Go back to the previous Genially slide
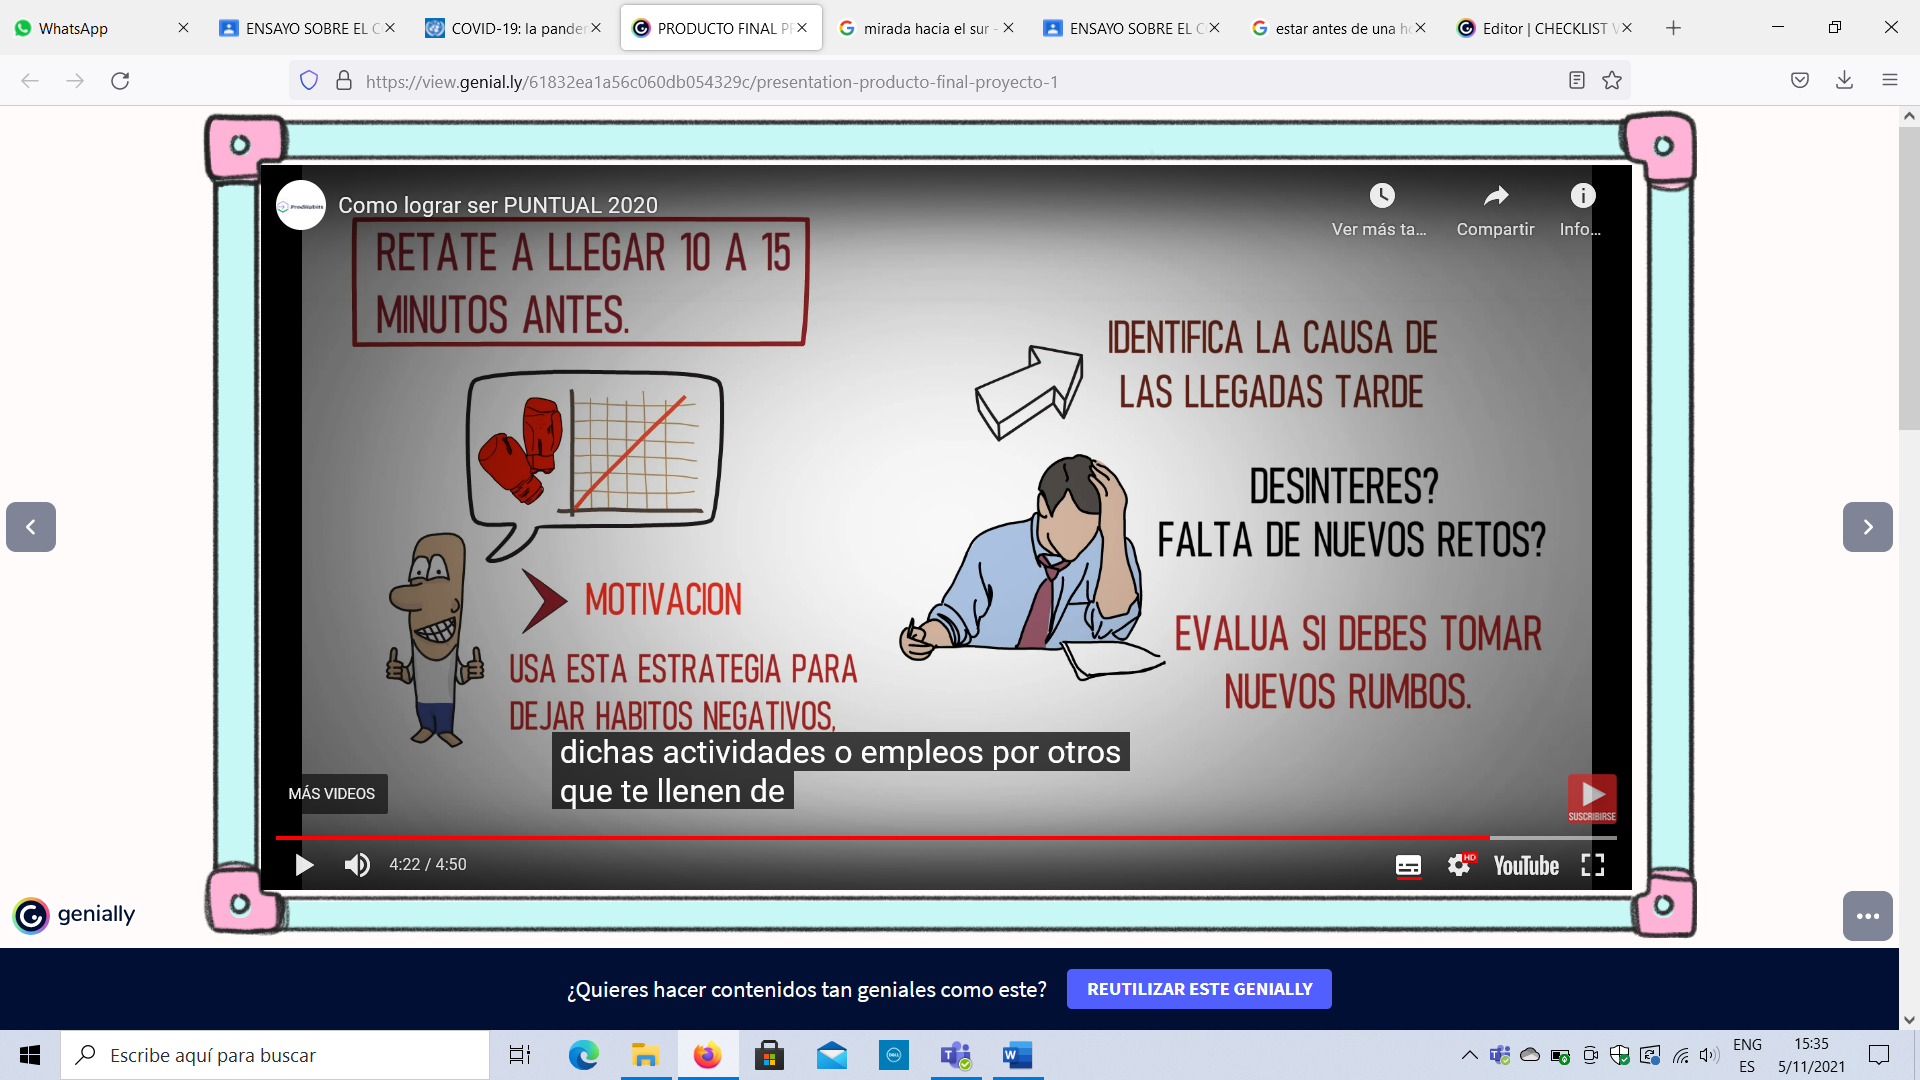Screen dimensions: 1920x1080 [30, 527]
